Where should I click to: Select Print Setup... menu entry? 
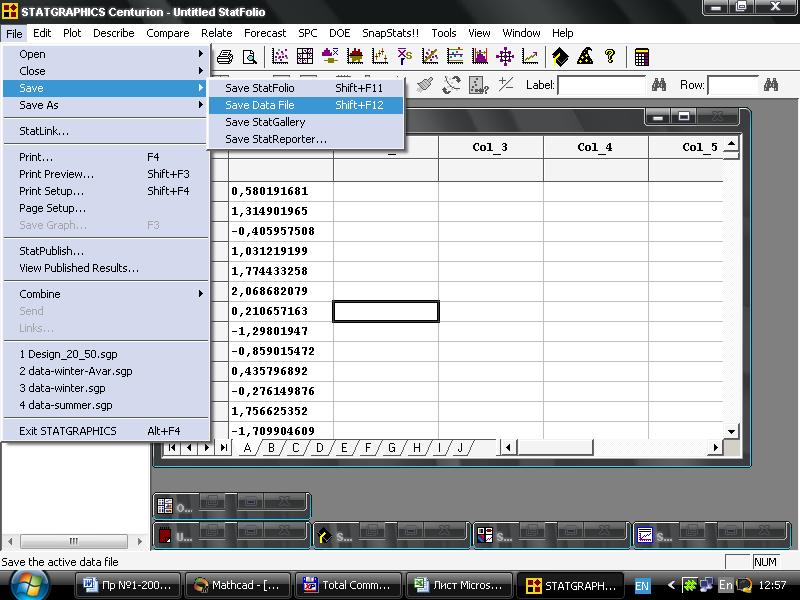click(106, 191)
